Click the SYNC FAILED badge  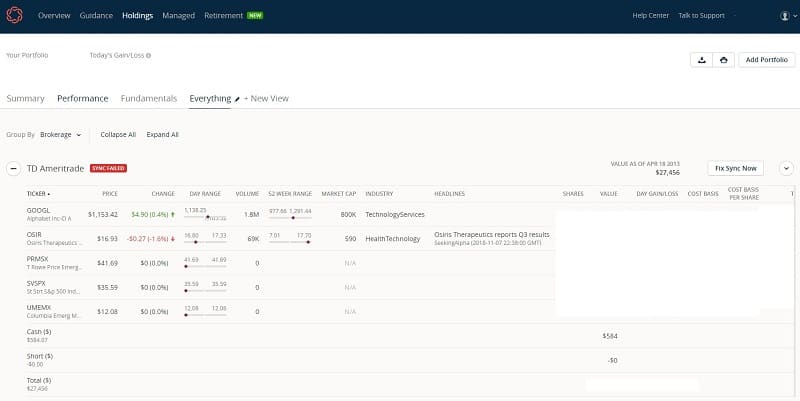point(108,168)
